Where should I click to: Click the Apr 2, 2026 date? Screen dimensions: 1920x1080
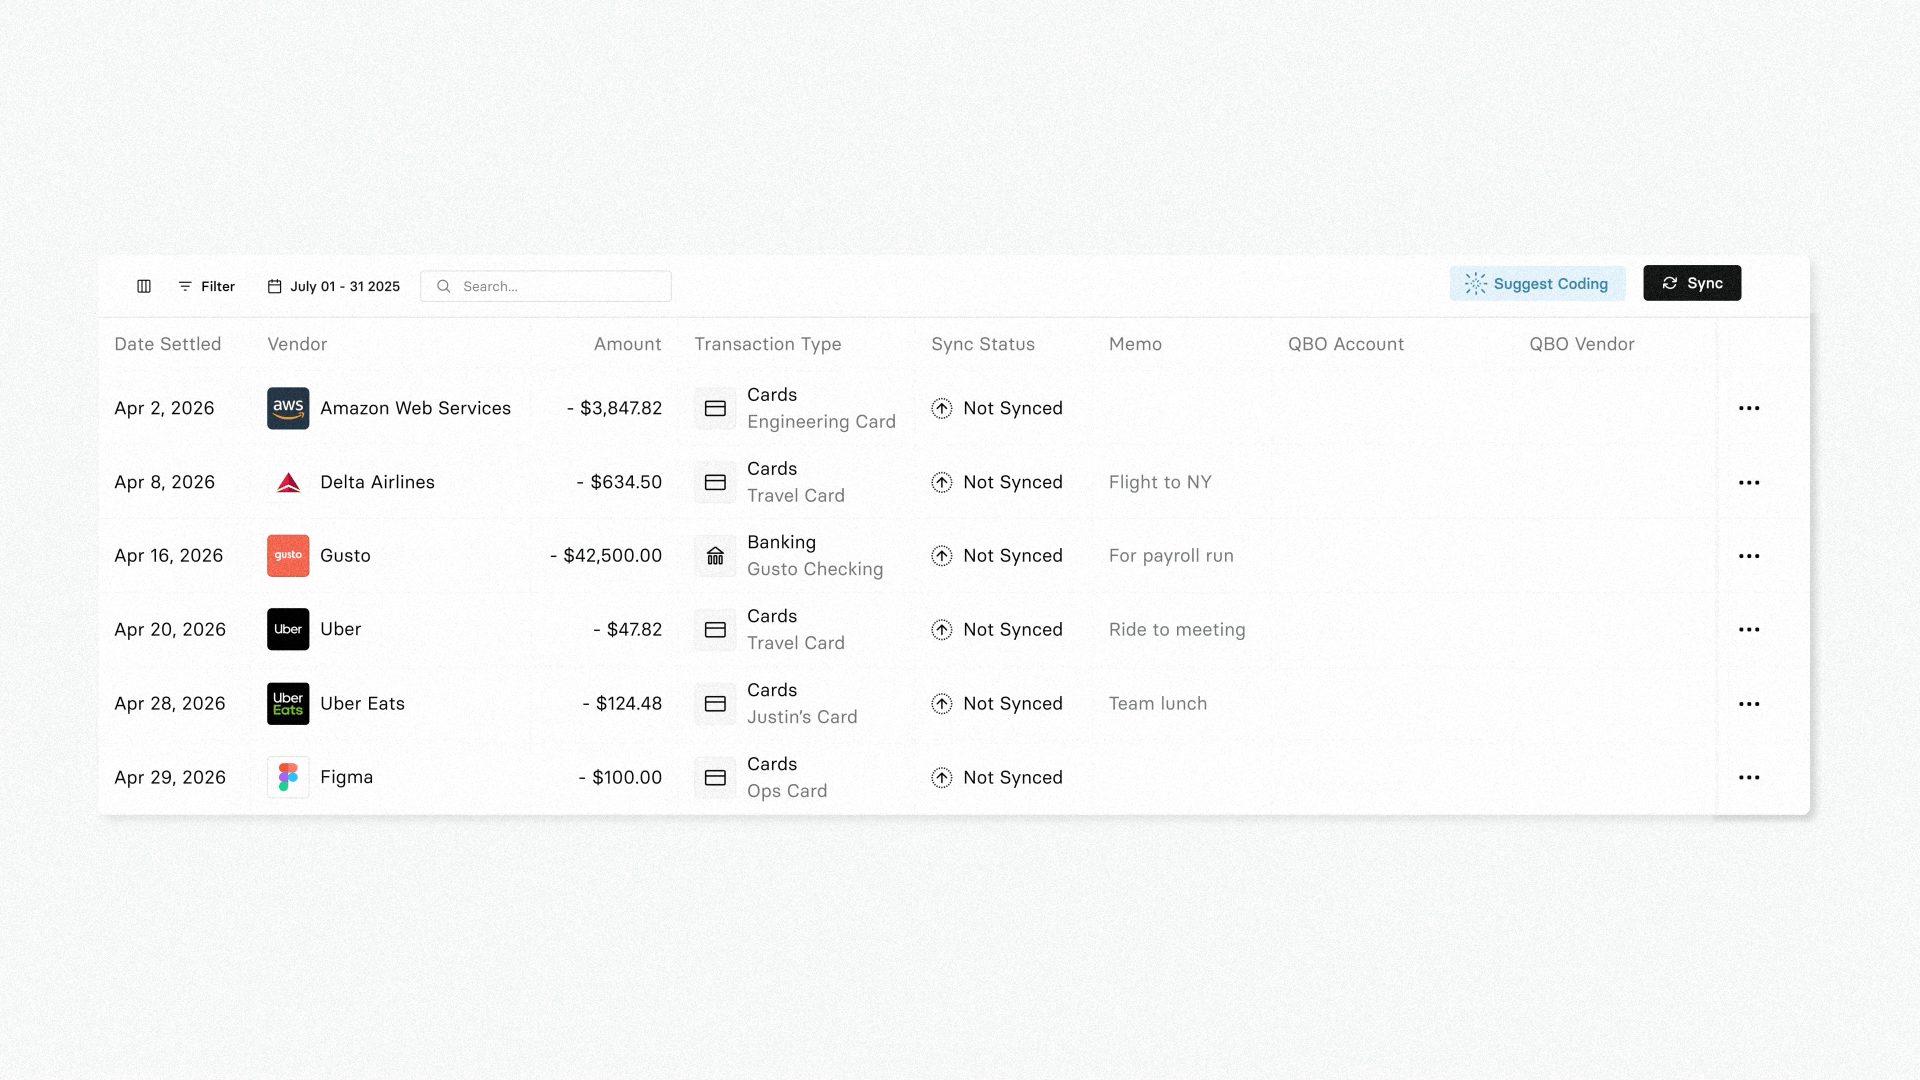click(164, 408)
